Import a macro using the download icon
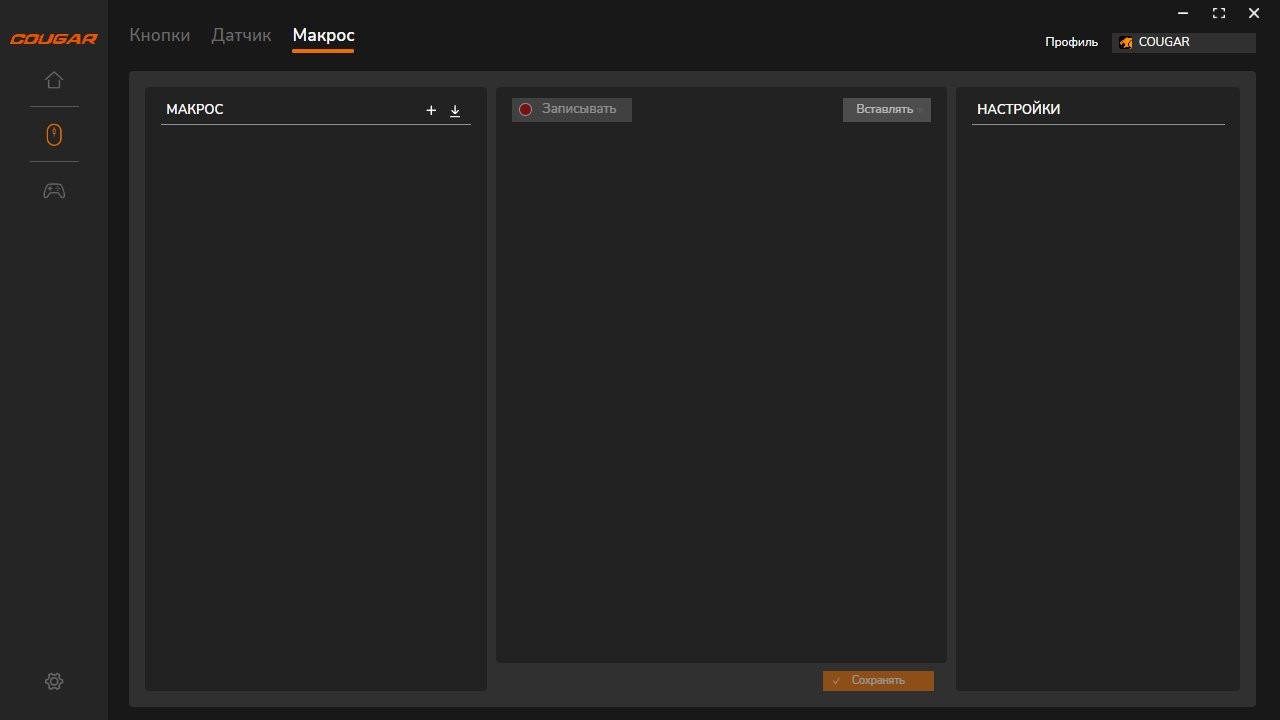The image size is (1280, 720). [x=455, y=110]
